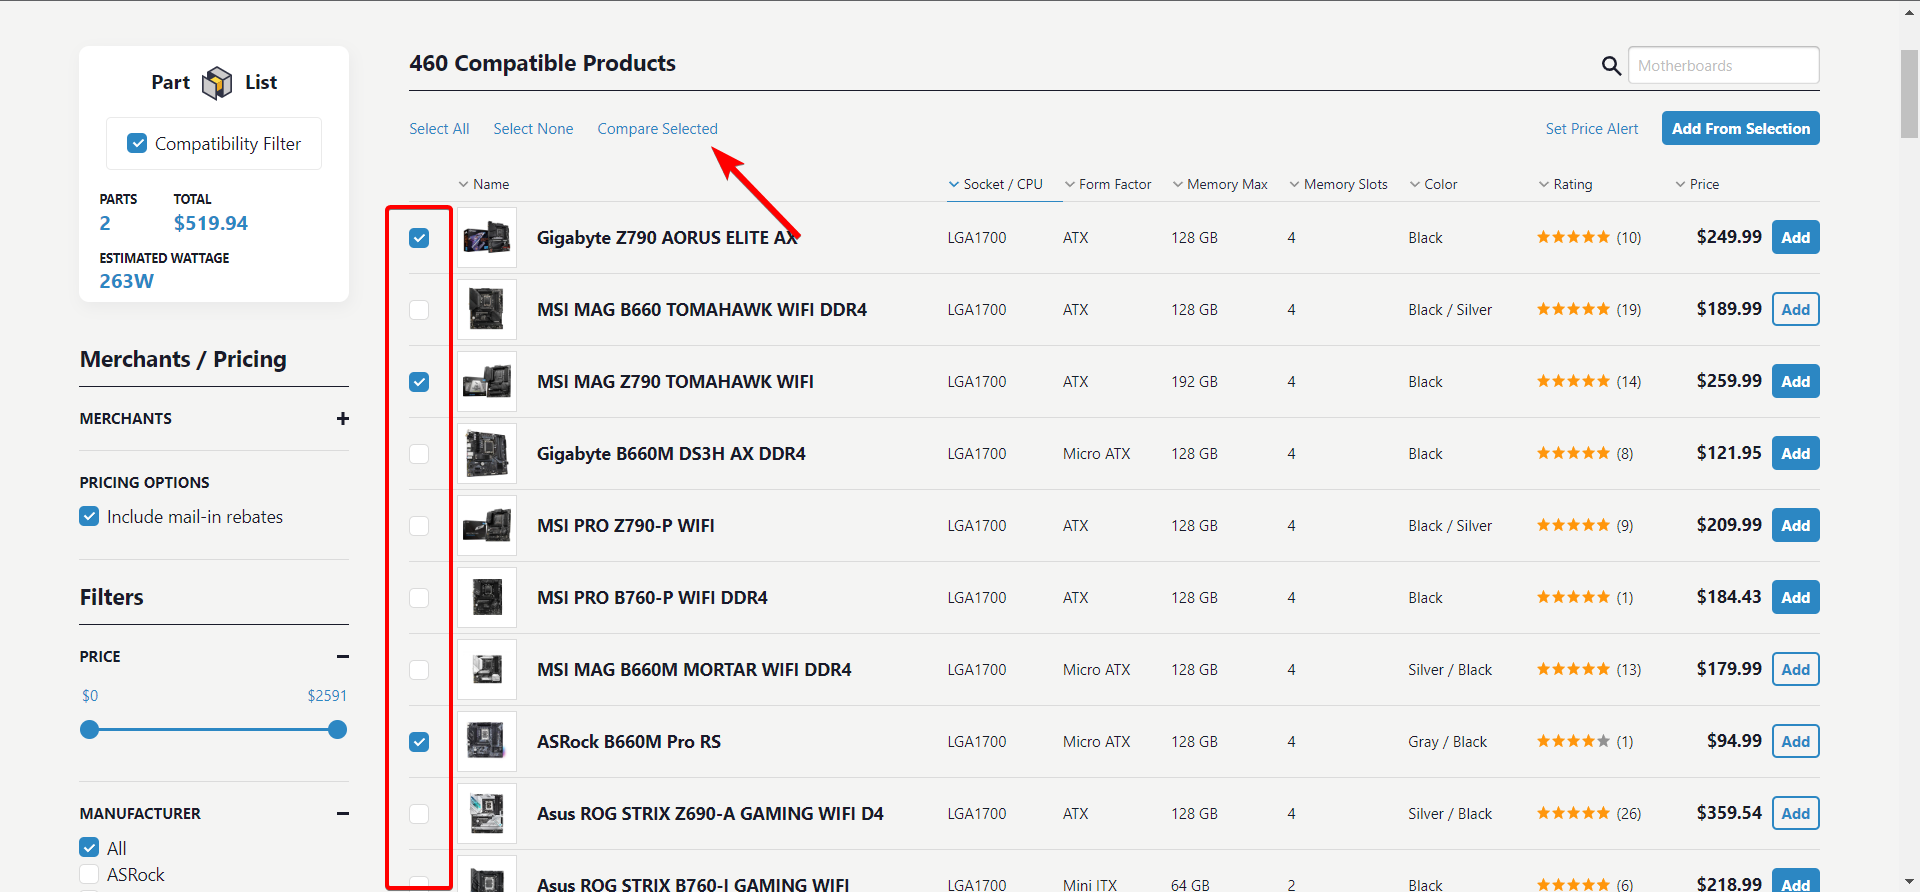Check MSI PRO B760-P WIFI DDR4 checkbox
The image size is (1920, 892).
tap(419, 598)
